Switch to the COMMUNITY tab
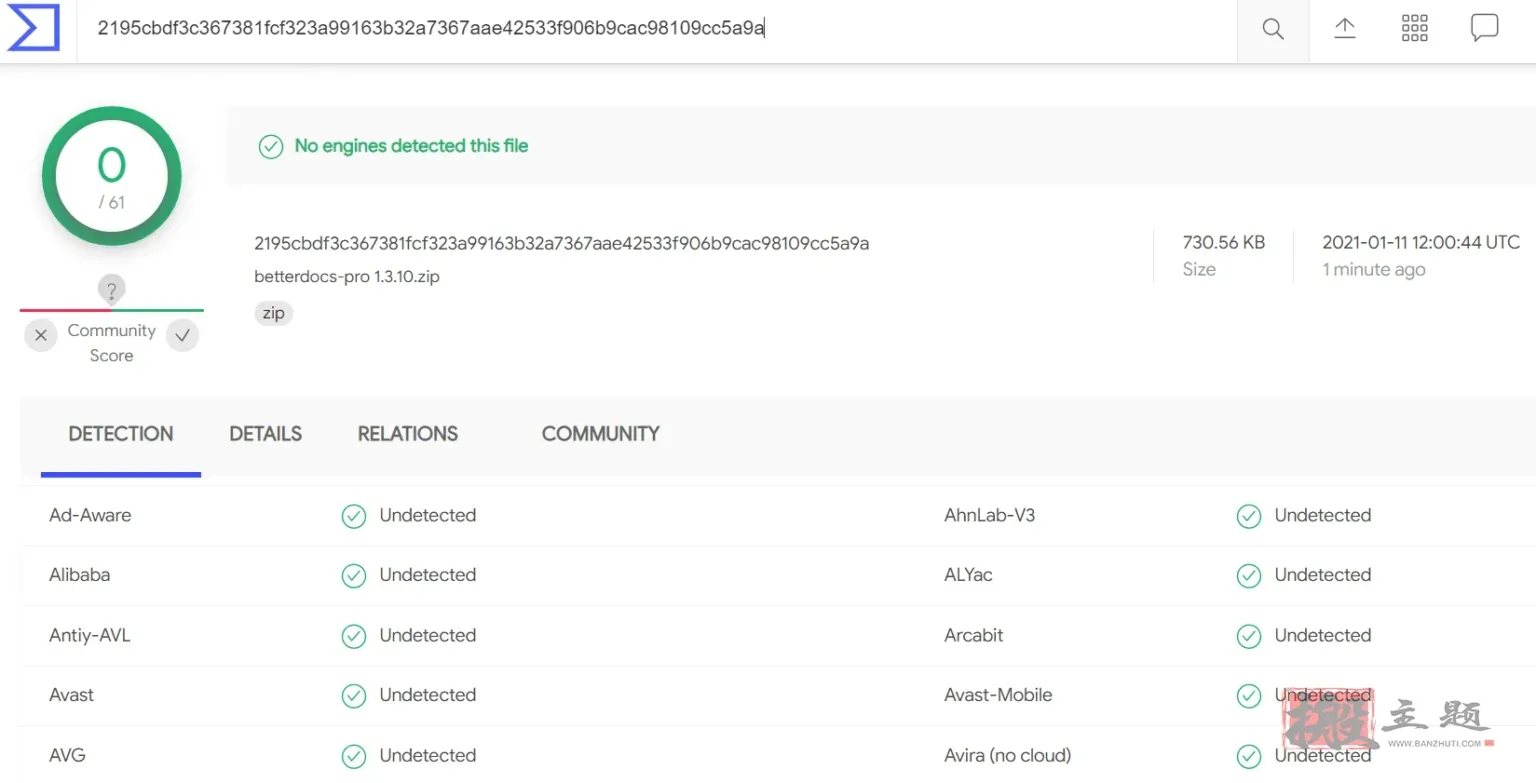This screenshot has height=783, width=1536. click(x=601, y=434)
